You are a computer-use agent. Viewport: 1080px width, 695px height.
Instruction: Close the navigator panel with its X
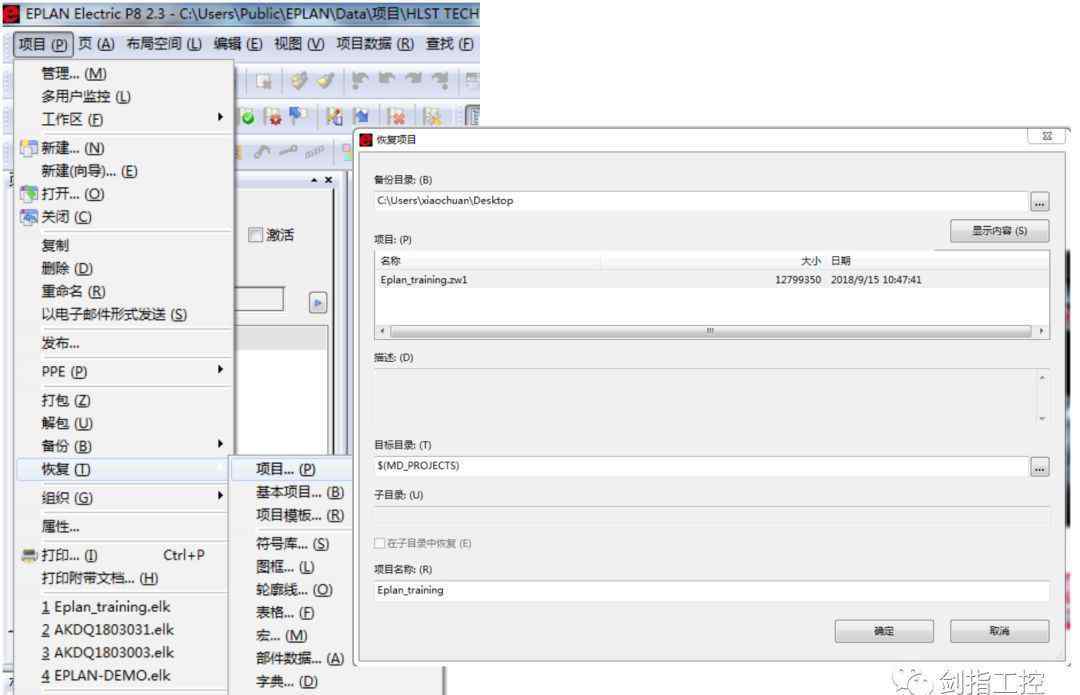(x=329, y=180)
